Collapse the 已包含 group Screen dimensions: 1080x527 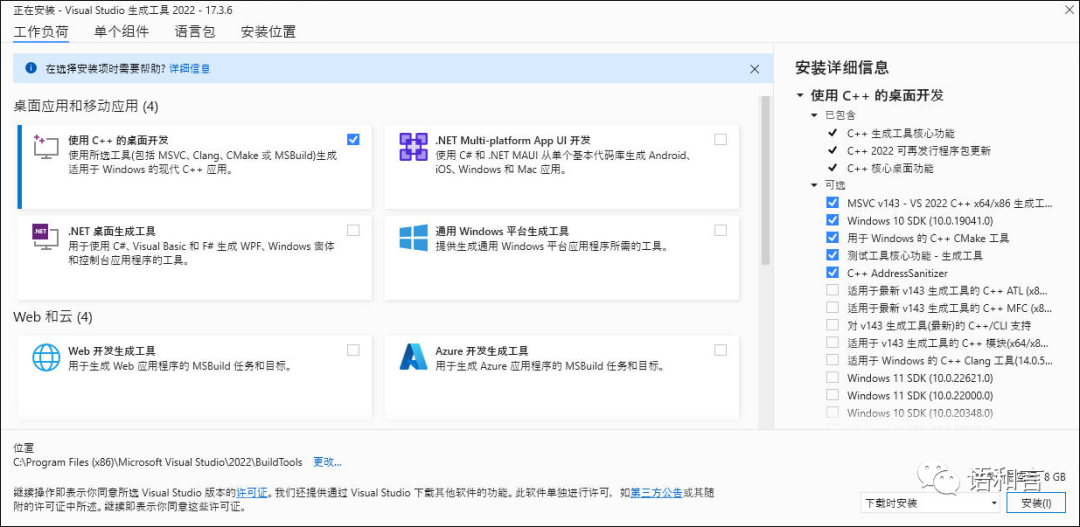815,115
